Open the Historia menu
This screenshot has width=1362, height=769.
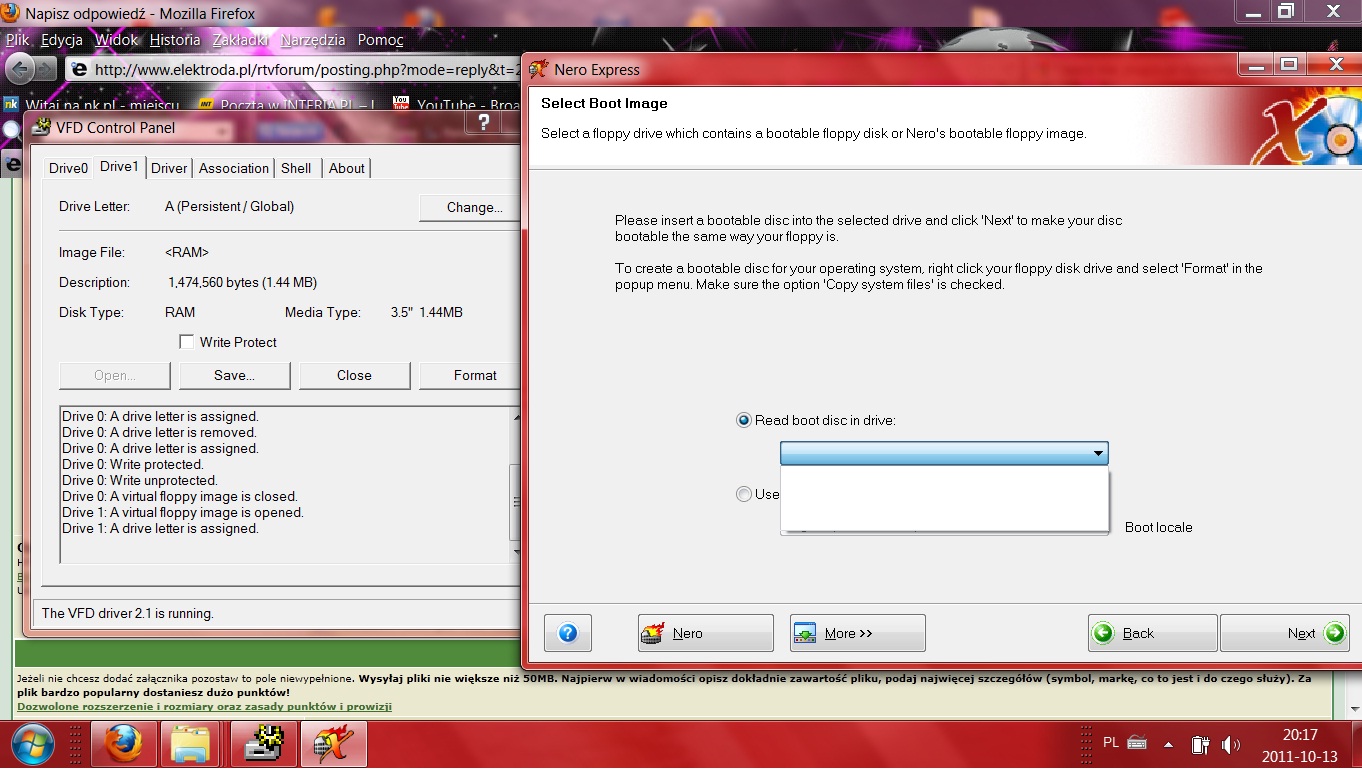[x=175, y=40]
